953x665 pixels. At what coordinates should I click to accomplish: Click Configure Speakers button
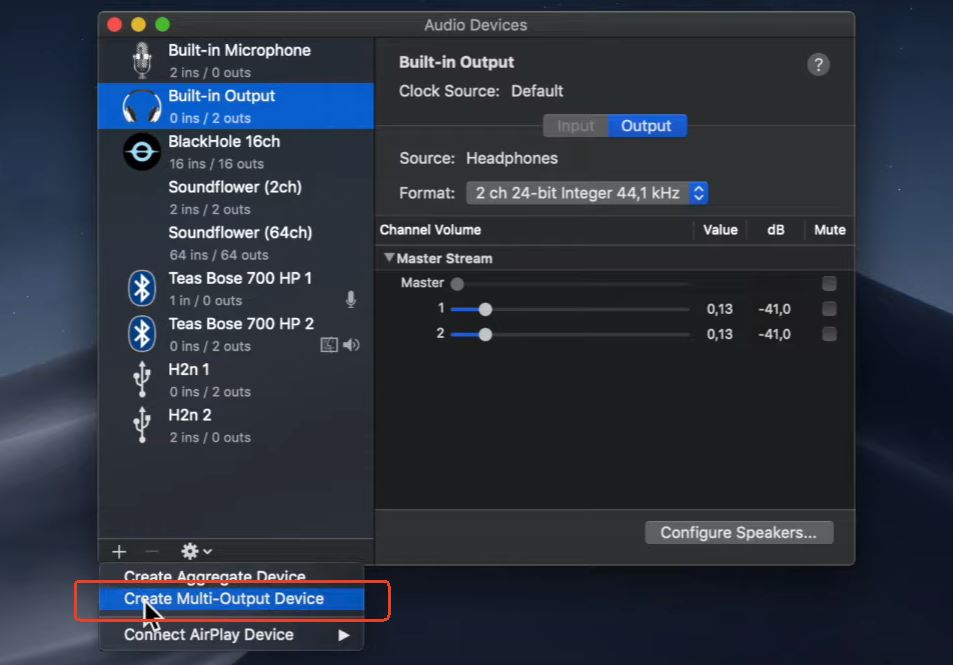(739, 532)
